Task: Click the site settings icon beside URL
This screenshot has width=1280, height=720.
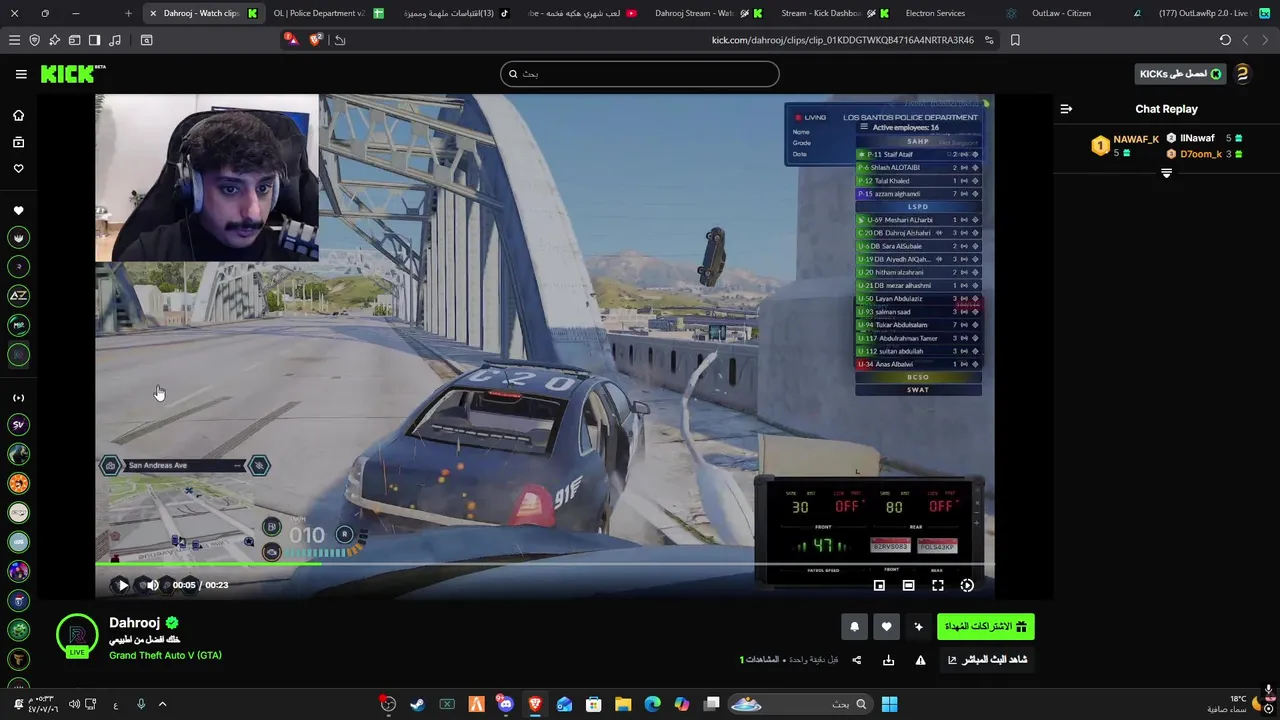Action: (989, 40)
